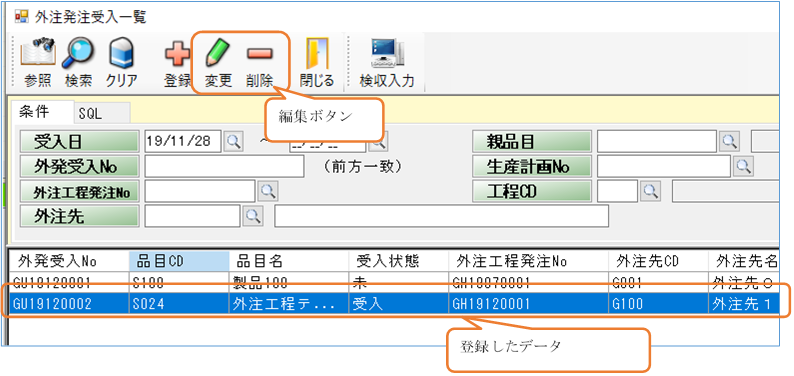The width and height of the screenshot is (794, 376).
Task: Sort by 外注先CD column header
Action: tap(659, 261)
